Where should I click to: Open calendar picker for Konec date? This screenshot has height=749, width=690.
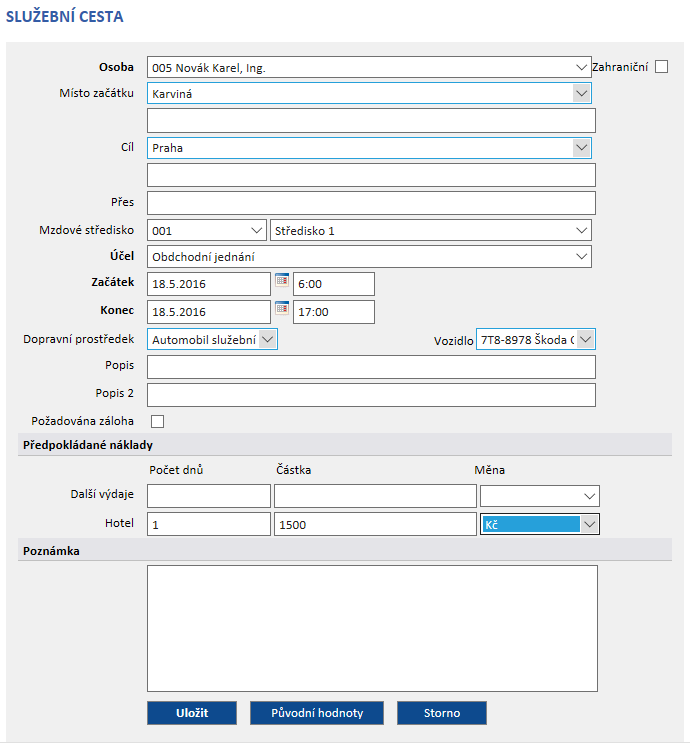[x=282, y=308]
